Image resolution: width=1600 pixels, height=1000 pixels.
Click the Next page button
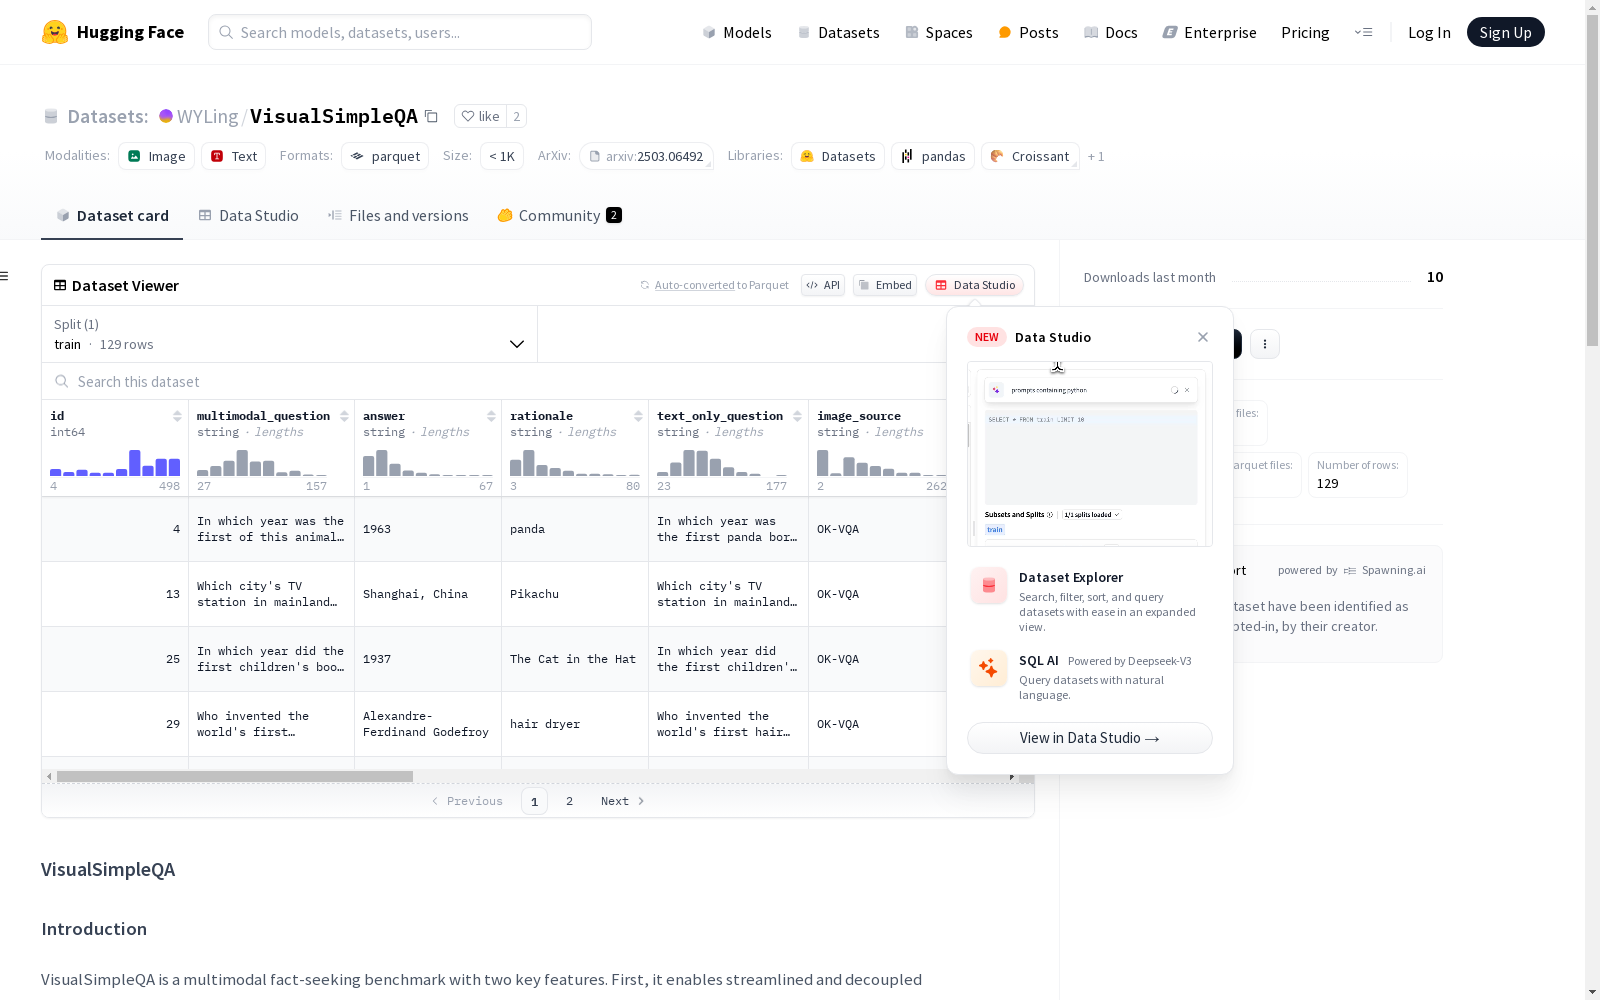(x=622, y=801)
